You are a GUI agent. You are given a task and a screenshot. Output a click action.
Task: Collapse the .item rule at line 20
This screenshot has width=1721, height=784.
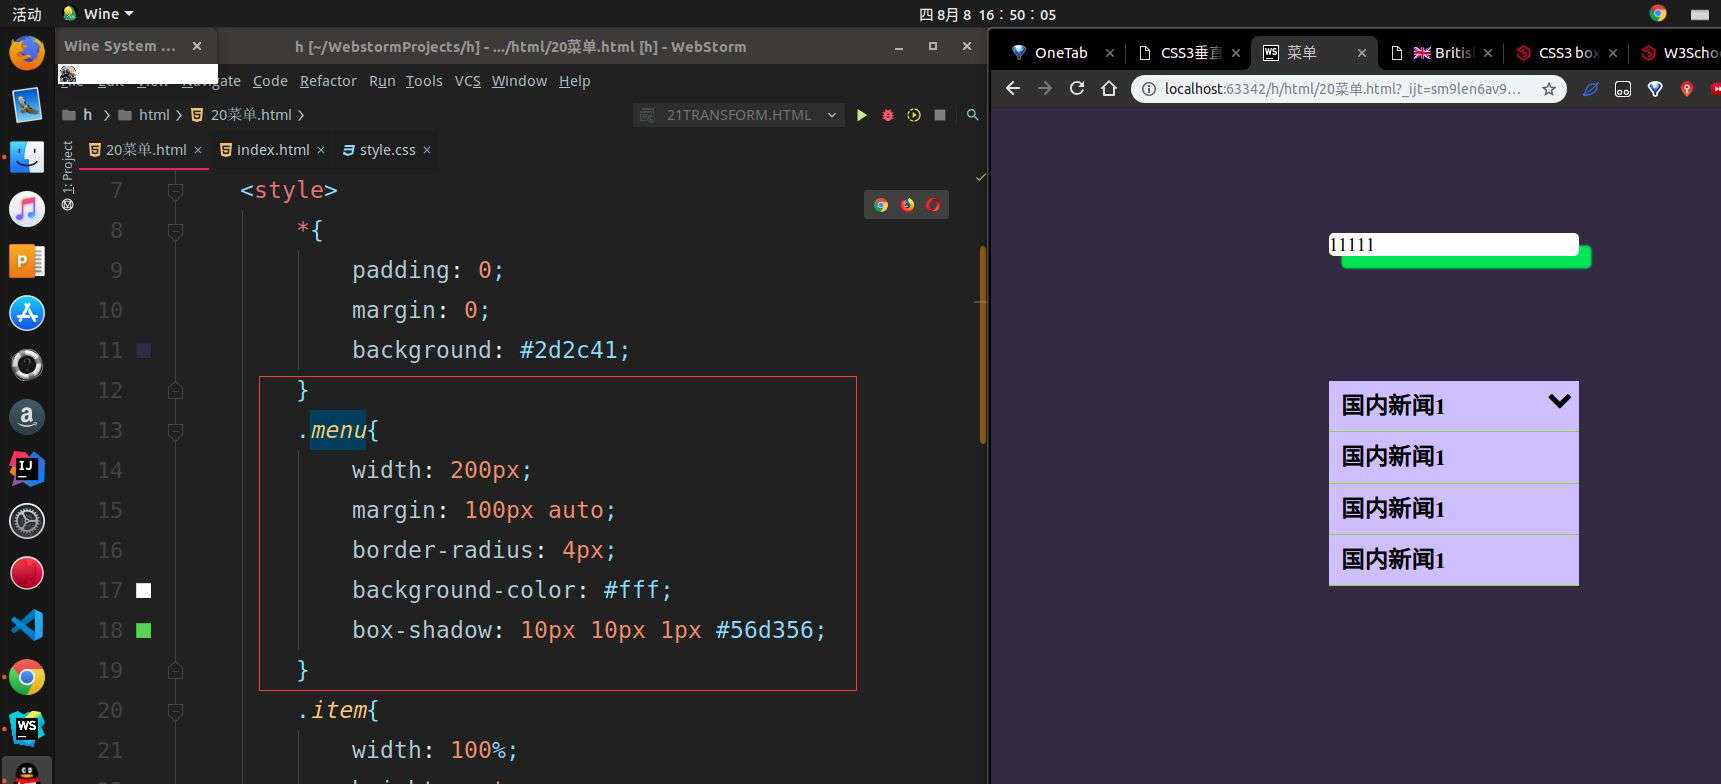(x=175, y=710)
